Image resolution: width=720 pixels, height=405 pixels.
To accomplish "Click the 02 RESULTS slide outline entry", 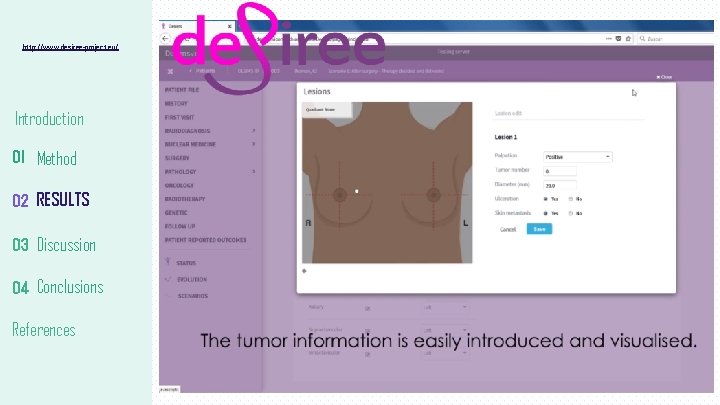I will pos(51,200).
